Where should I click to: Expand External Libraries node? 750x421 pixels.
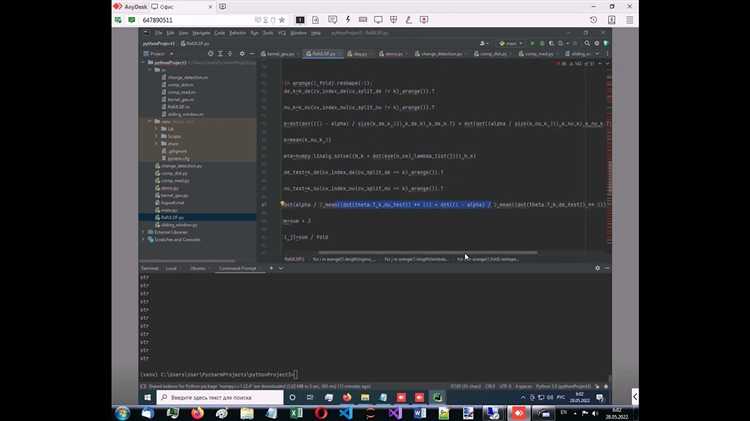click(143, 232)
